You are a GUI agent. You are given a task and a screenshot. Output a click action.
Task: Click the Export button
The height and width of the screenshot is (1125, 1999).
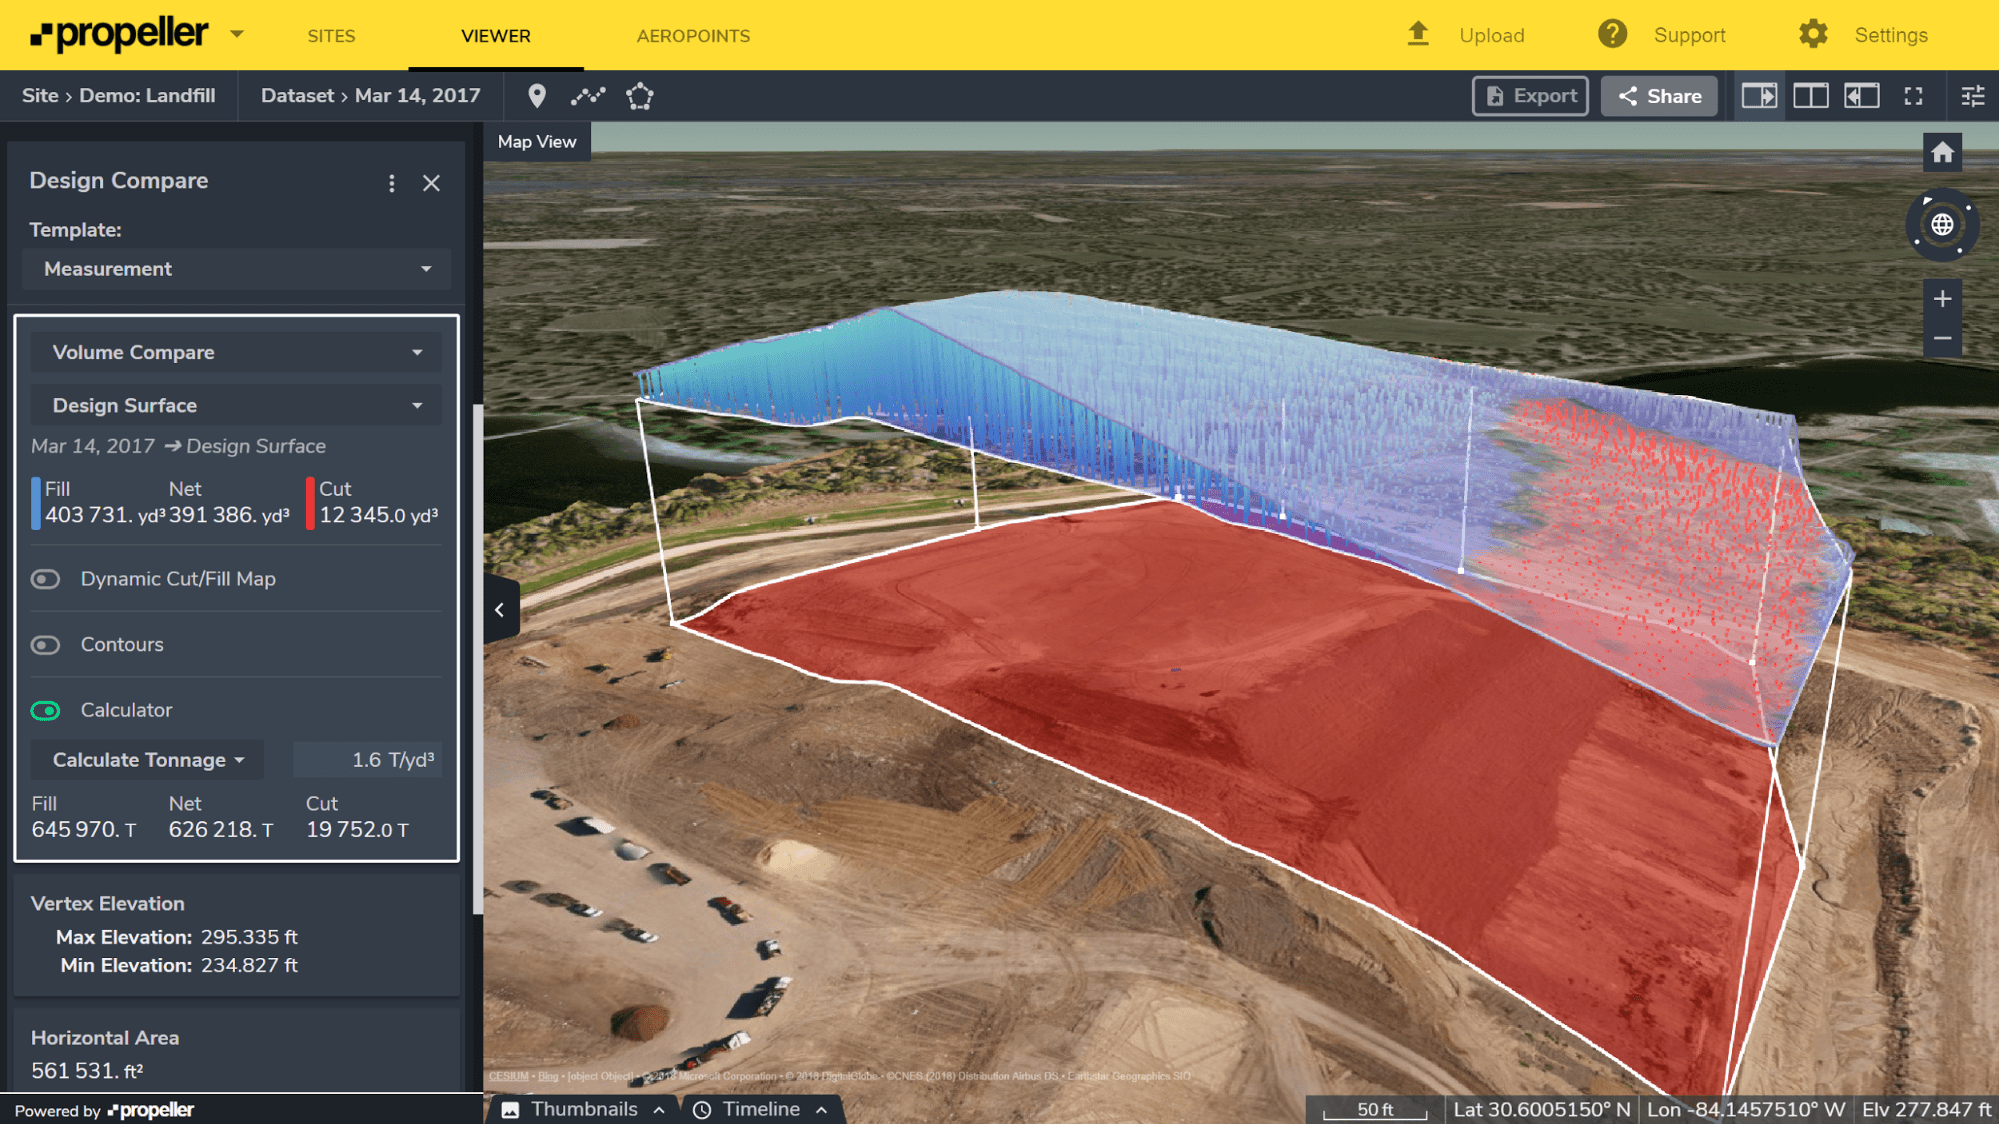[1529, 95]
